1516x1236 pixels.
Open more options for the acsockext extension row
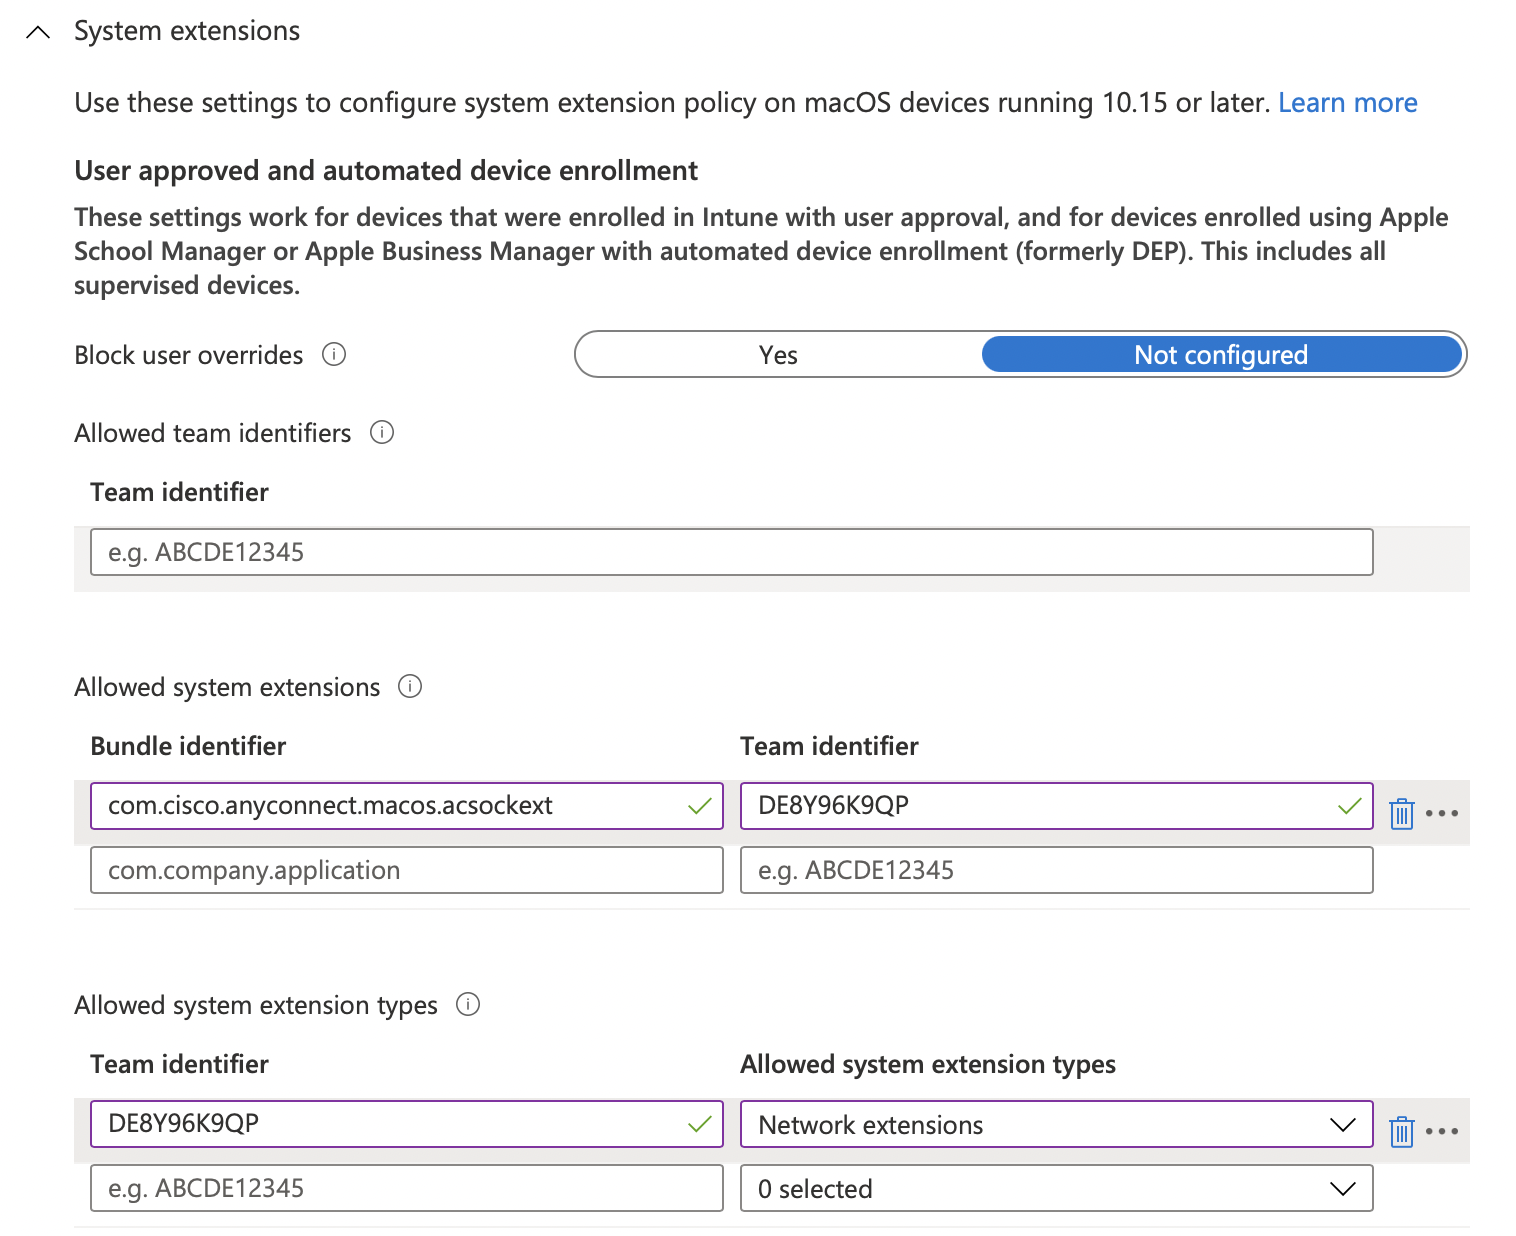(1442, 813)
